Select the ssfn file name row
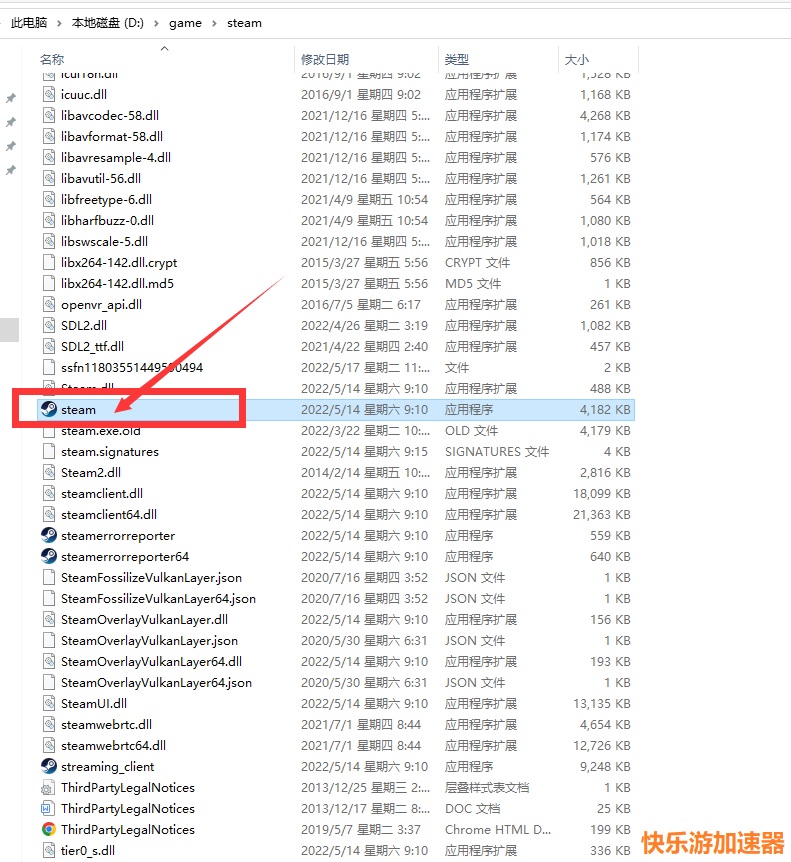The image size is (791, 862). coord(132,367)
